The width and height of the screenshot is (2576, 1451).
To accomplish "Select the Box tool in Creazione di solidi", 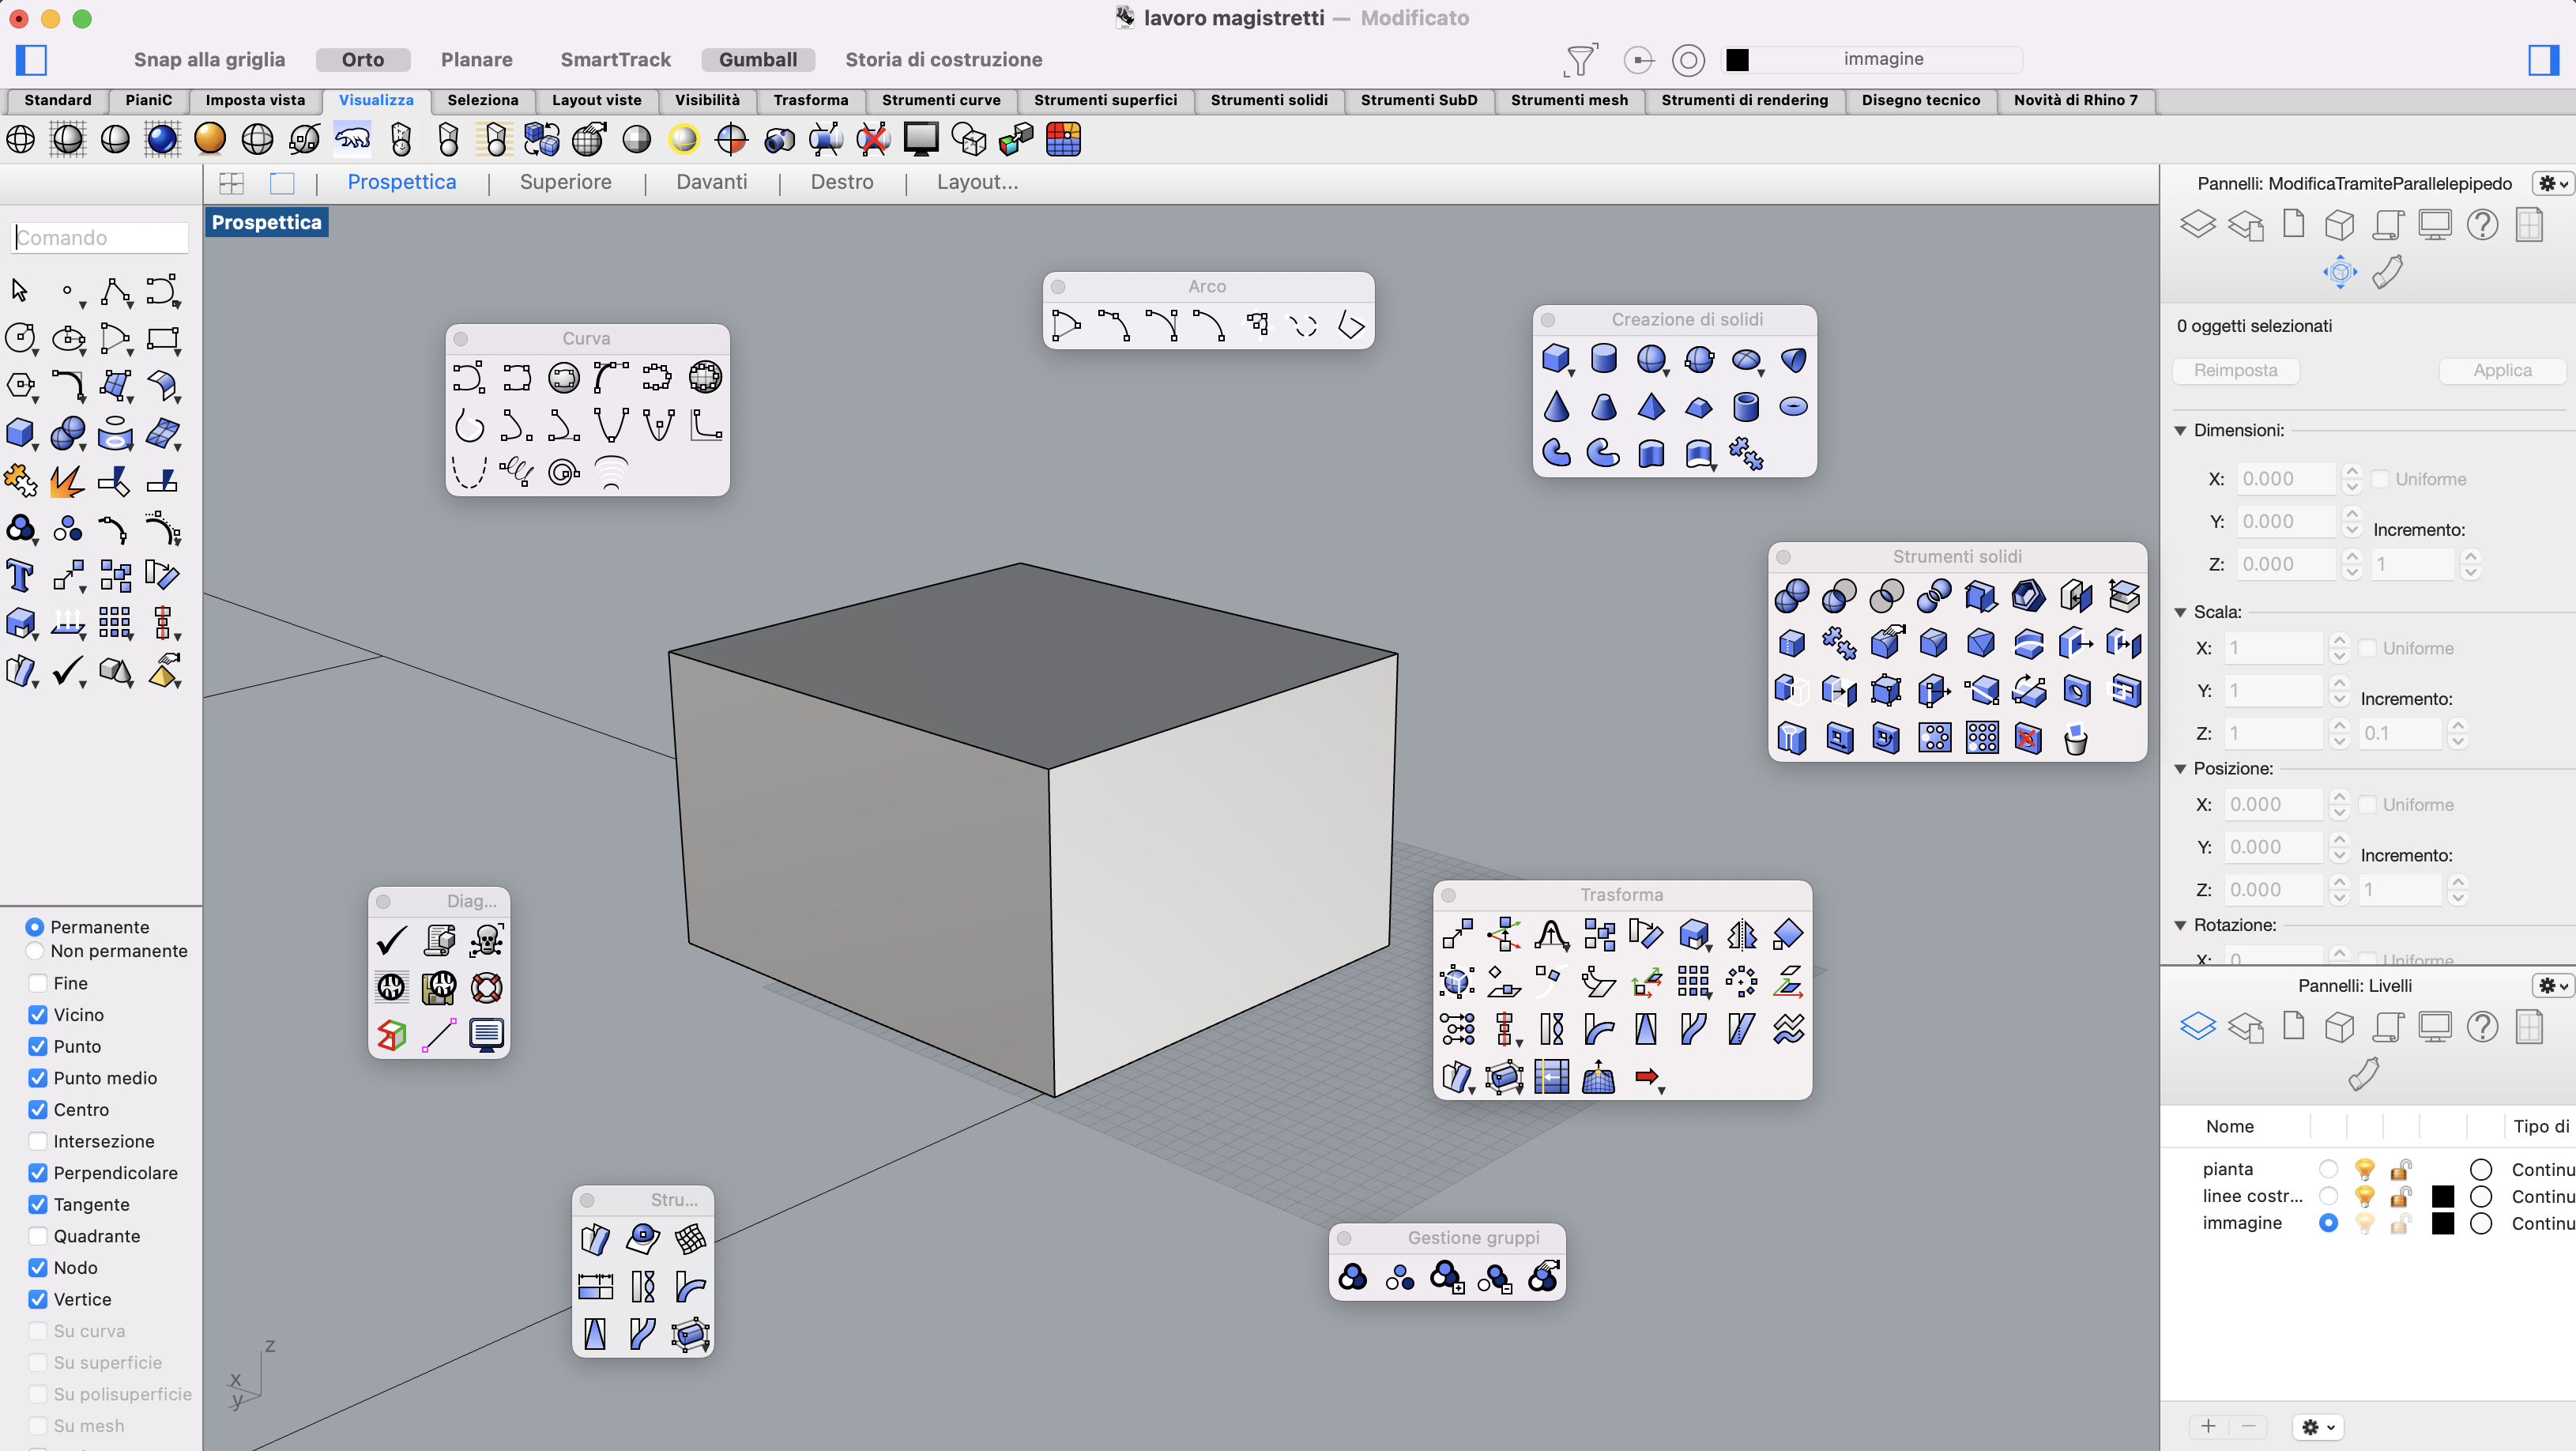I will 1555,358.
